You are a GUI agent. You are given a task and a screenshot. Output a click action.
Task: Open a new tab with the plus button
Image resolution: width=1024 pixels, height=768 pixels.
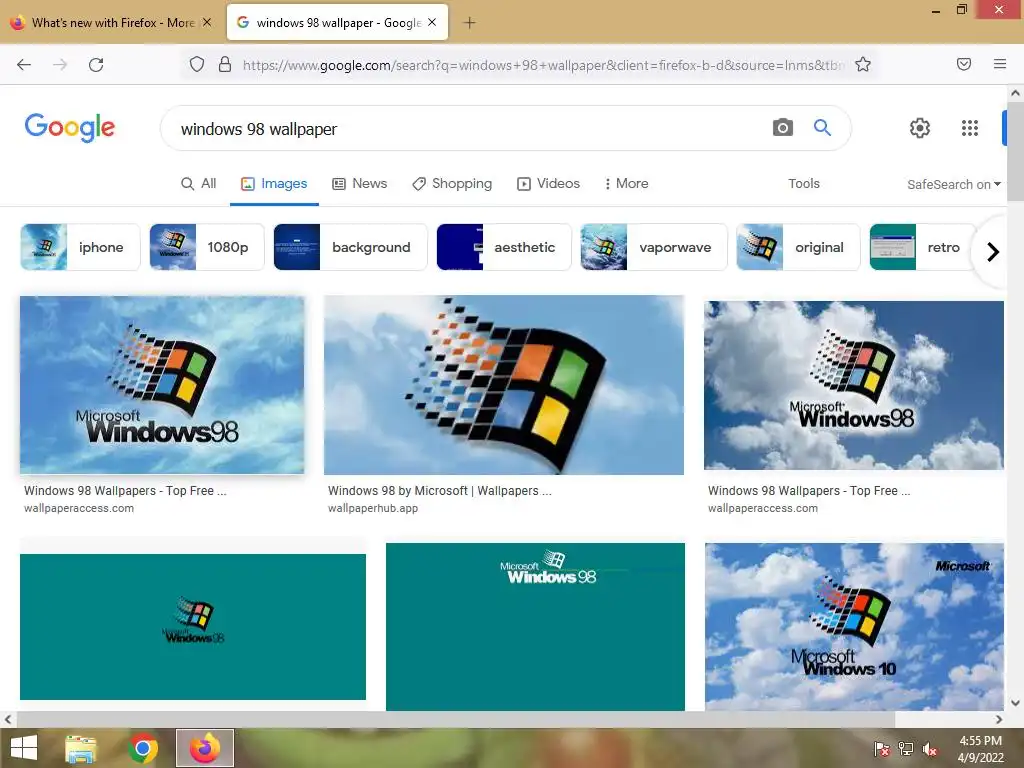469,23
